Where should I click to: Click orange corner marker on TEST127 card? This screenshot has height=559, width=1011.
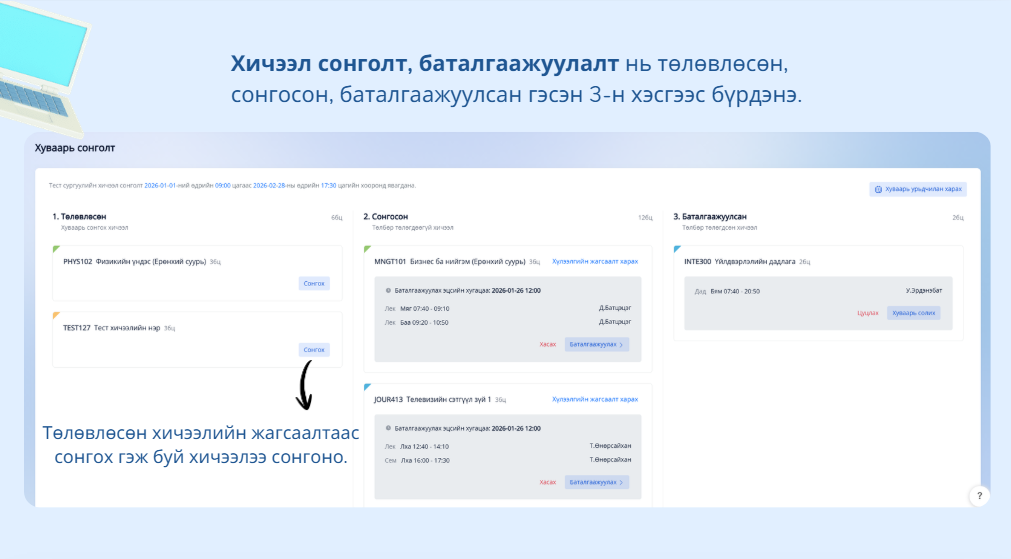[x=56, y=315]
